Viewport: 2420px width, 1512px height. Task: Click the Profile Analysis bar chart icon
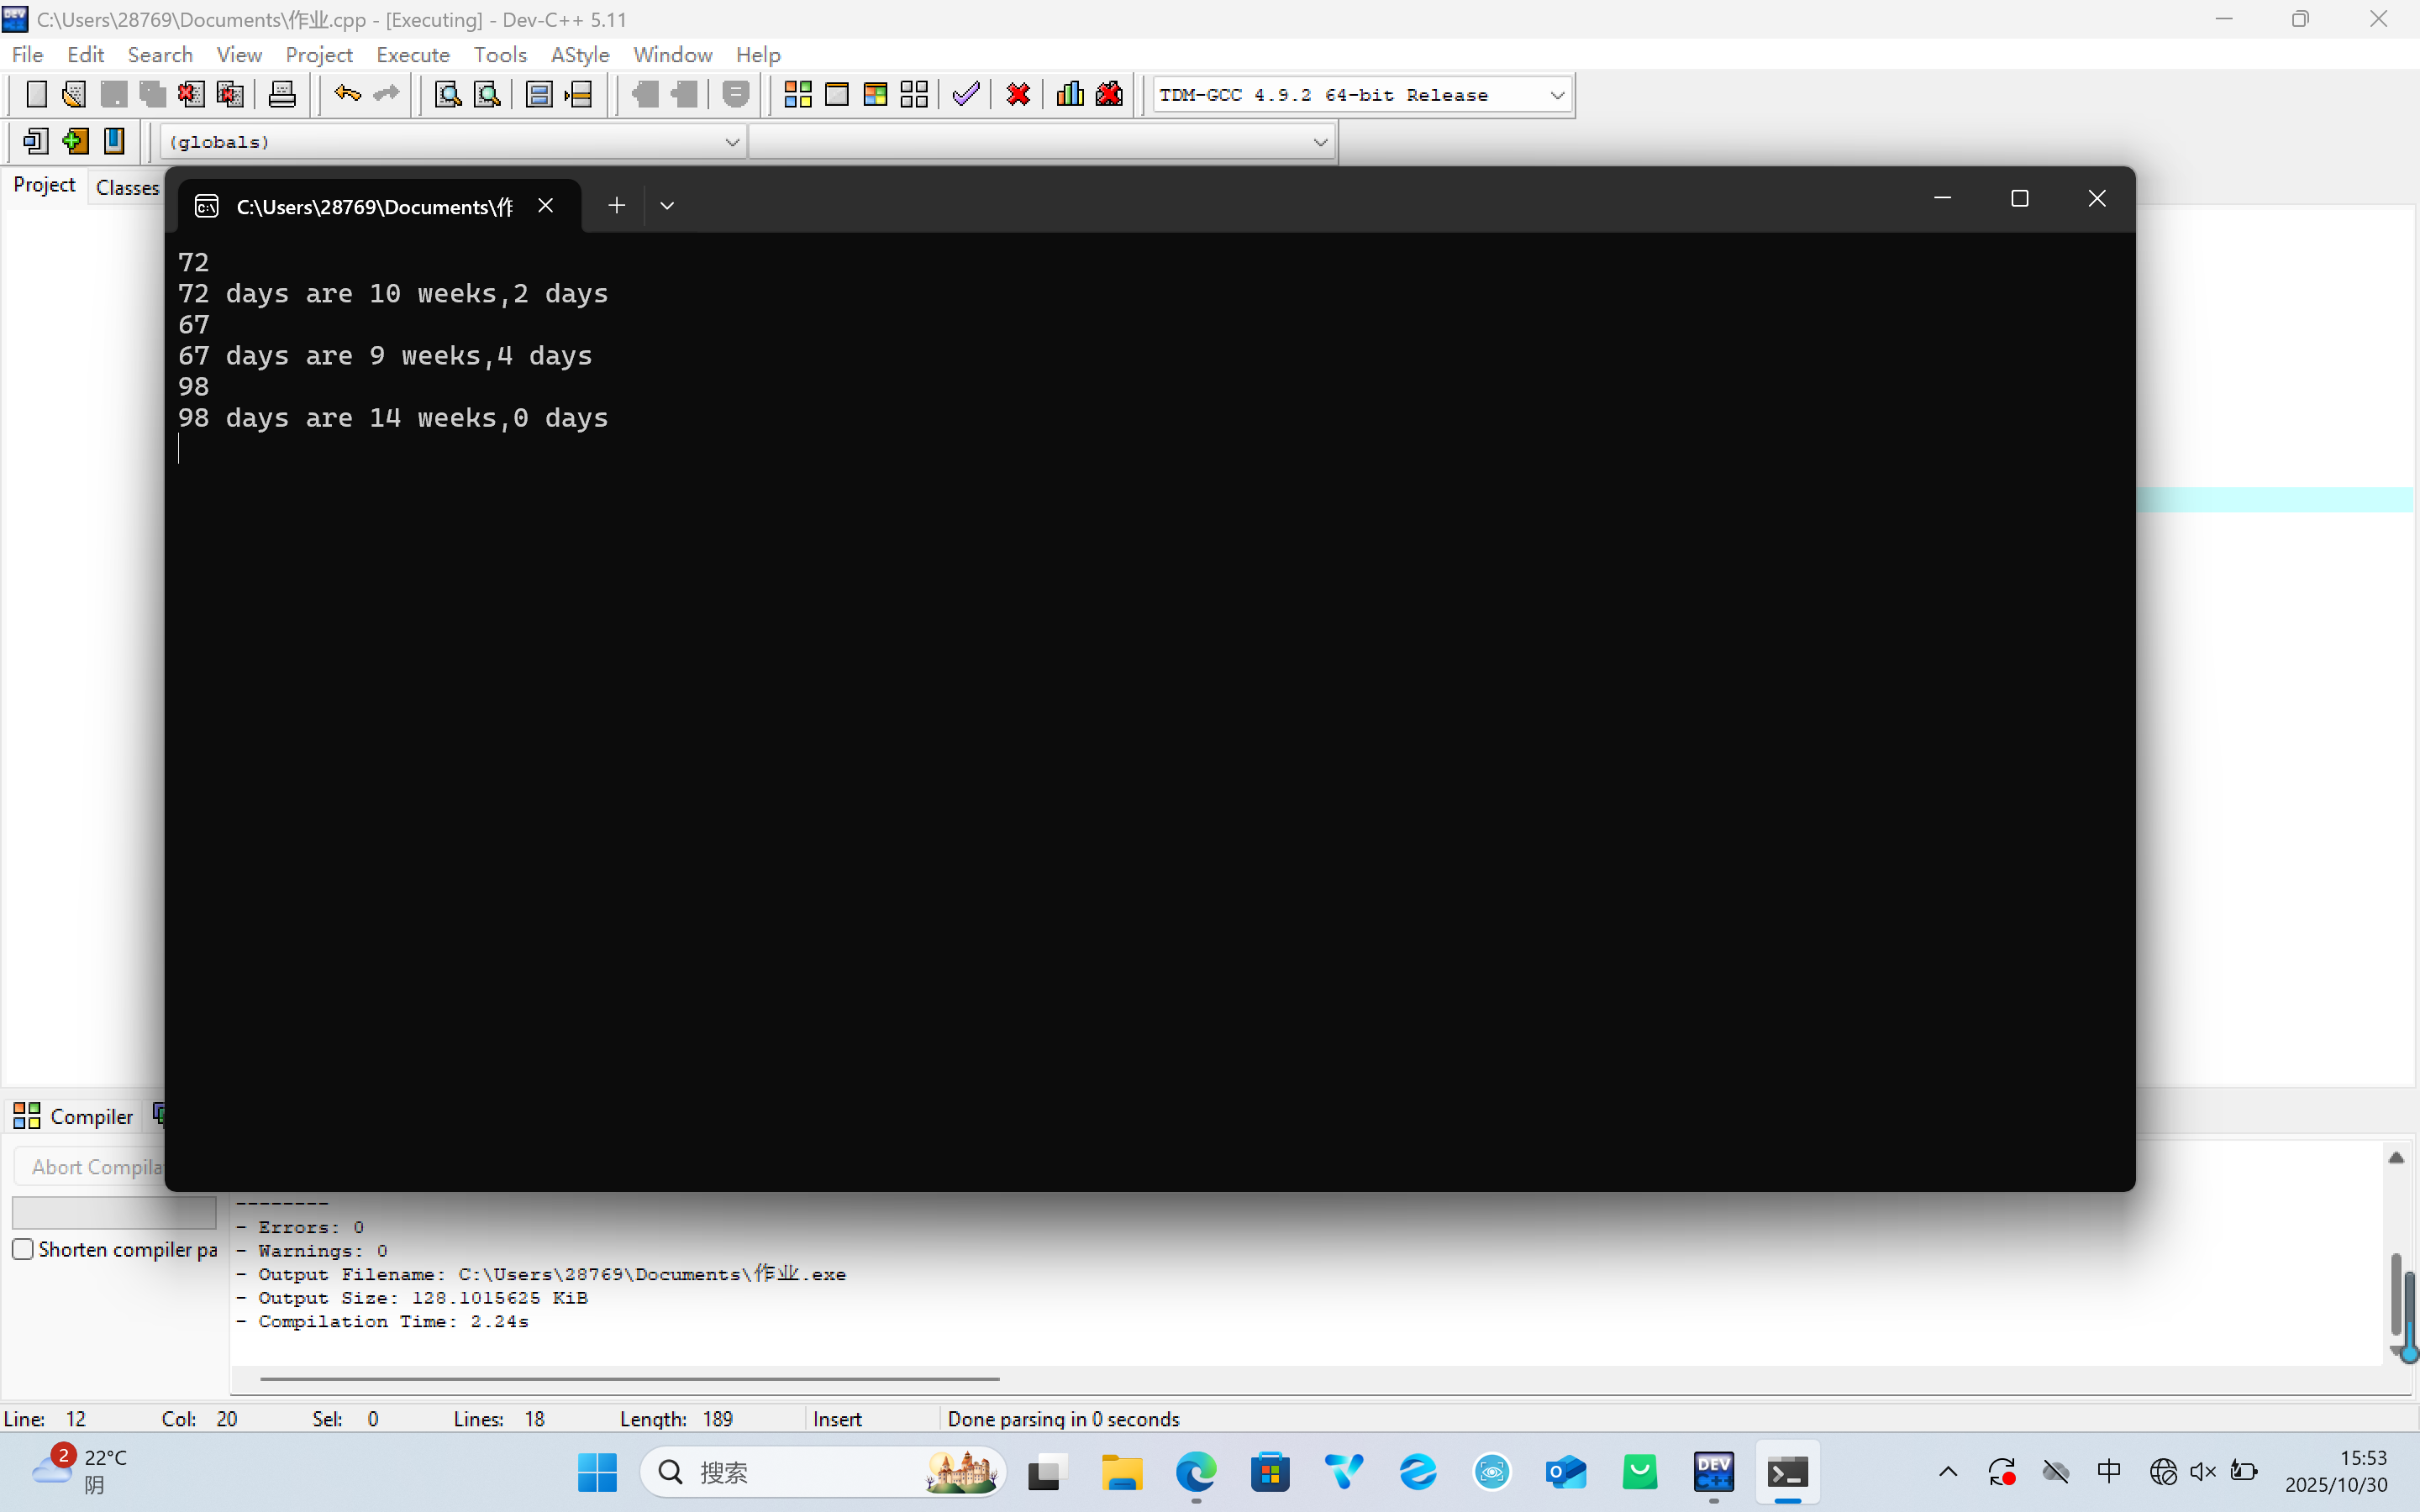pyautogui.click(x=1070, y=94)
